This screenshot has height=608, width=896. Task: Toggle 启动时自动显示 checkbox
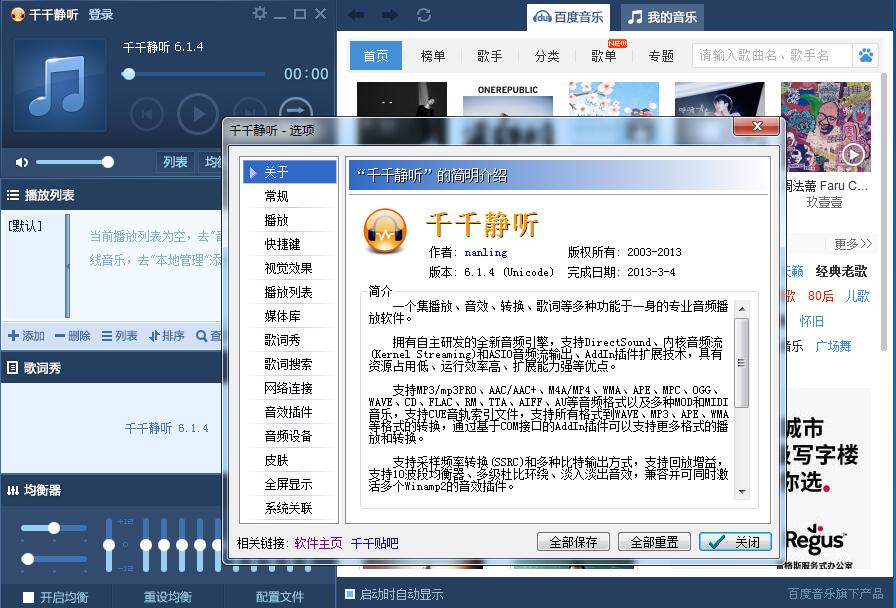[x=350, y=594]
